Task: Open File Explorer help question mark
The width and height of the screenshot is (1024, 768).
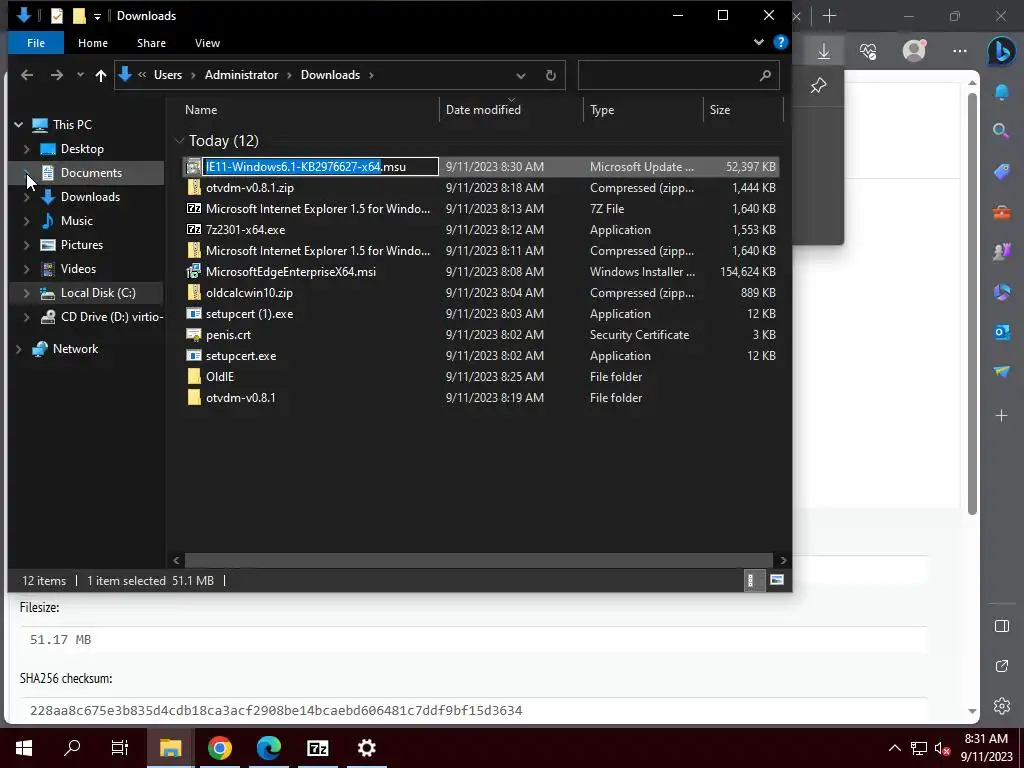Action: tap(780, 42)
